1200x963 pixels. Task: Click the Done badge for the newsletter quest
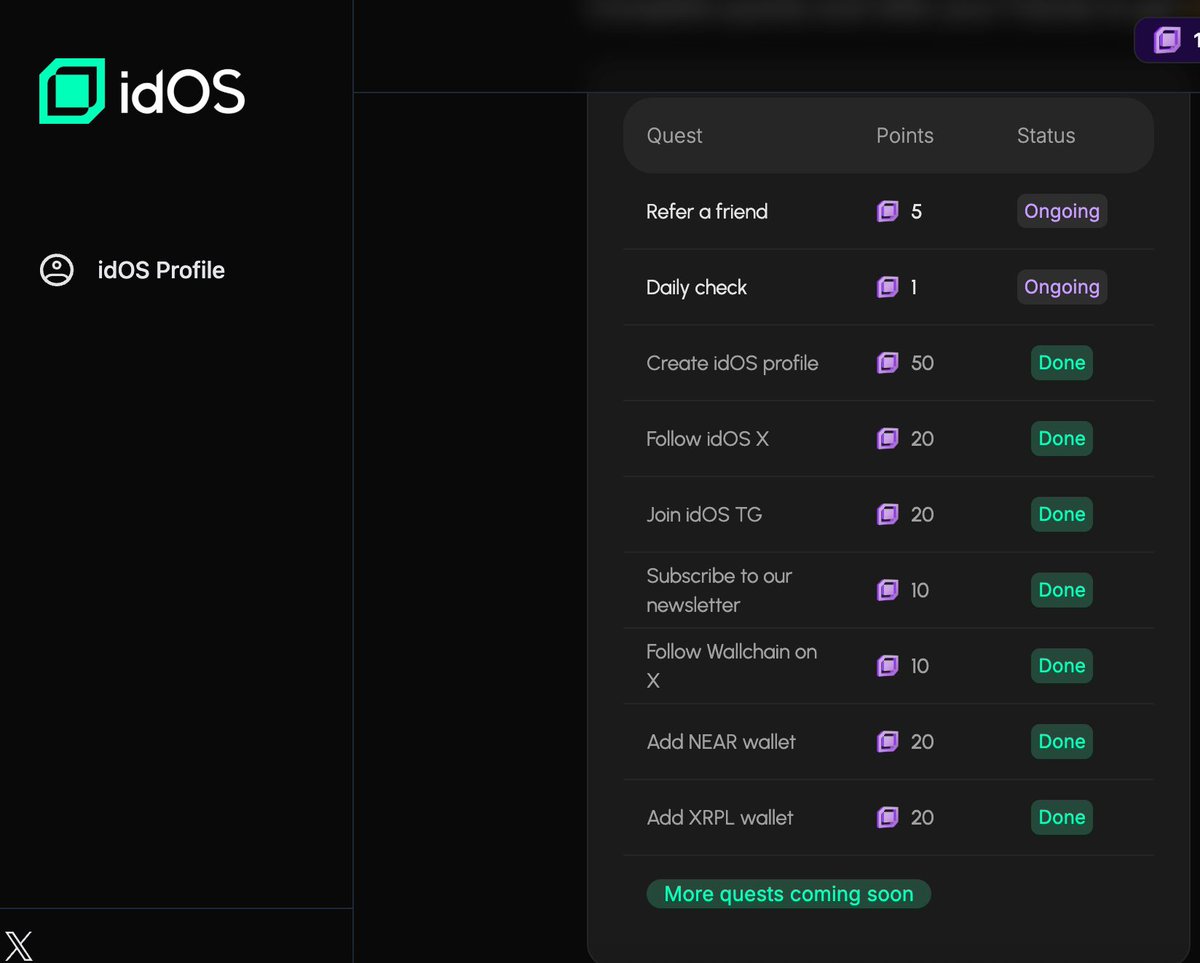tap(1062, 590)
